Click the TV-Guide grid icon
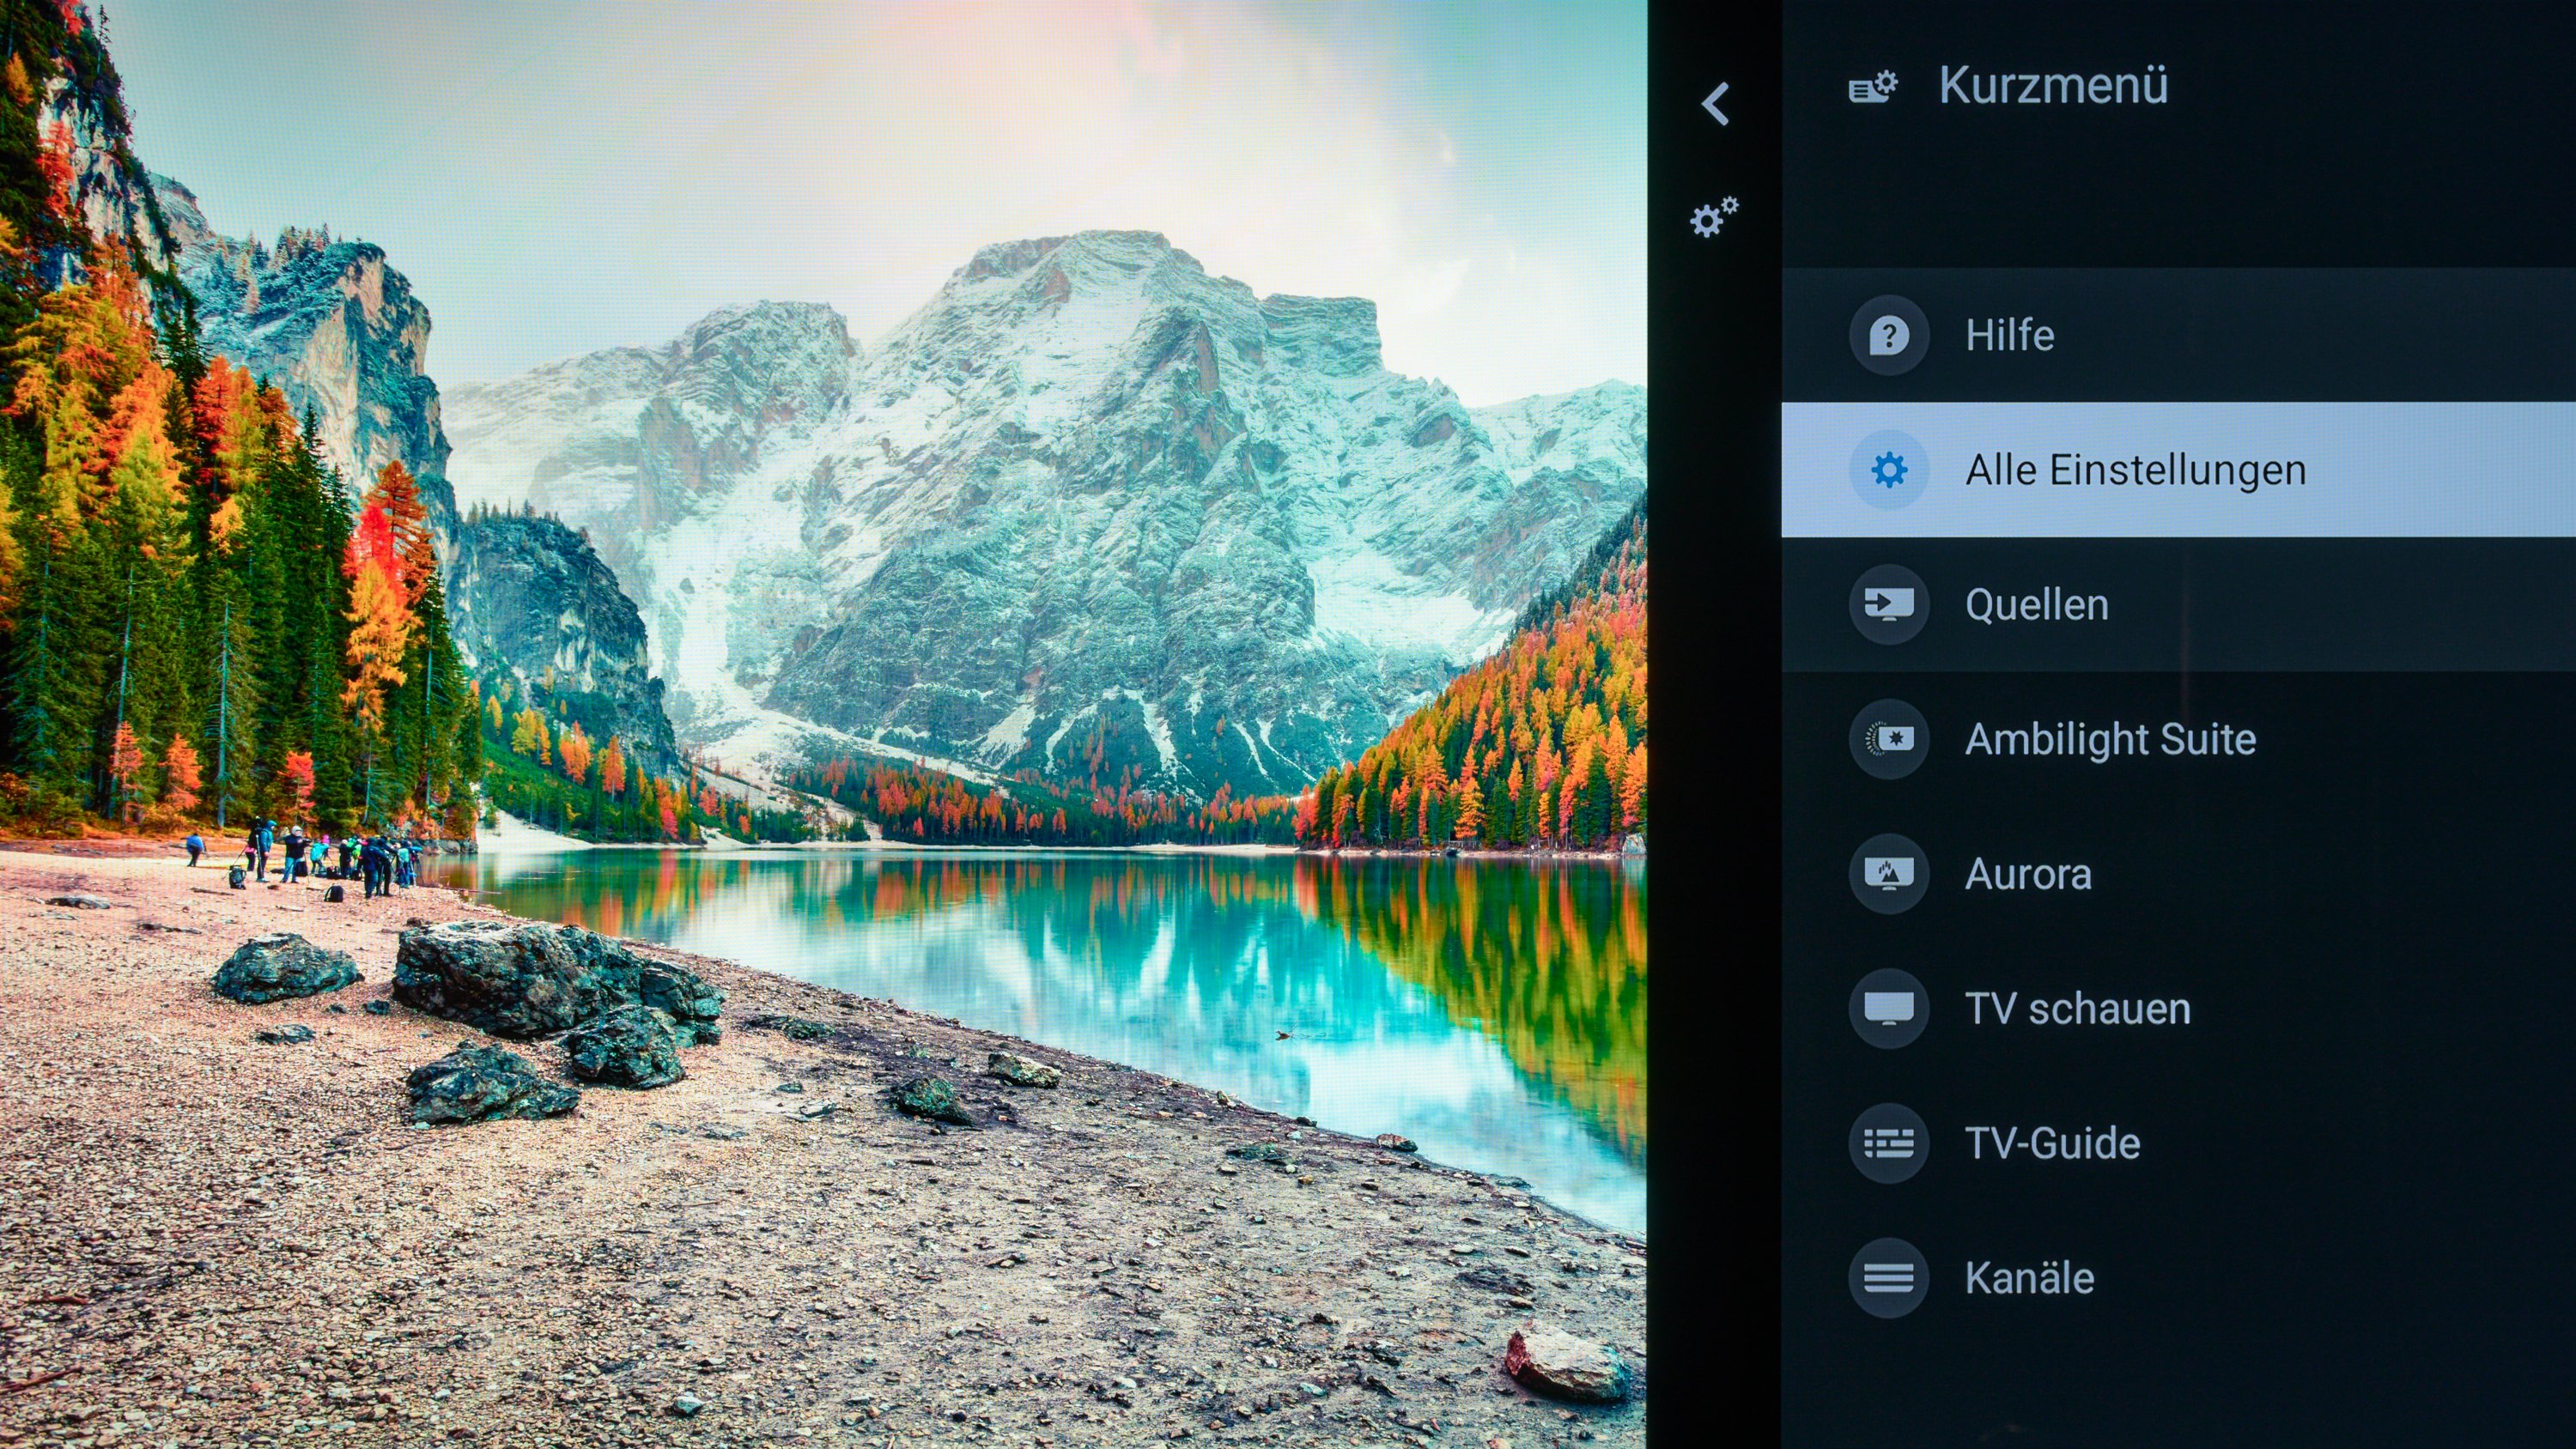 coord(1888,1143)
